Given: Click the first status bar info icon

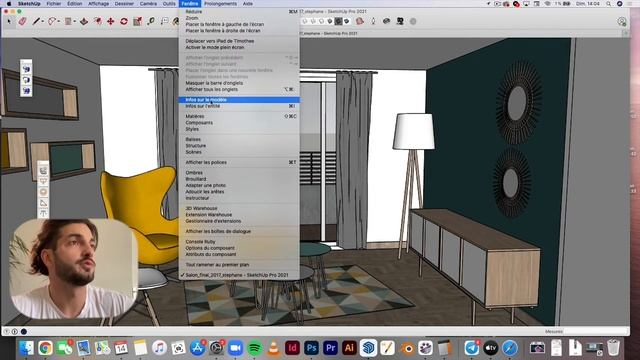Looking at the screenshot, I should tap(6, 331).
